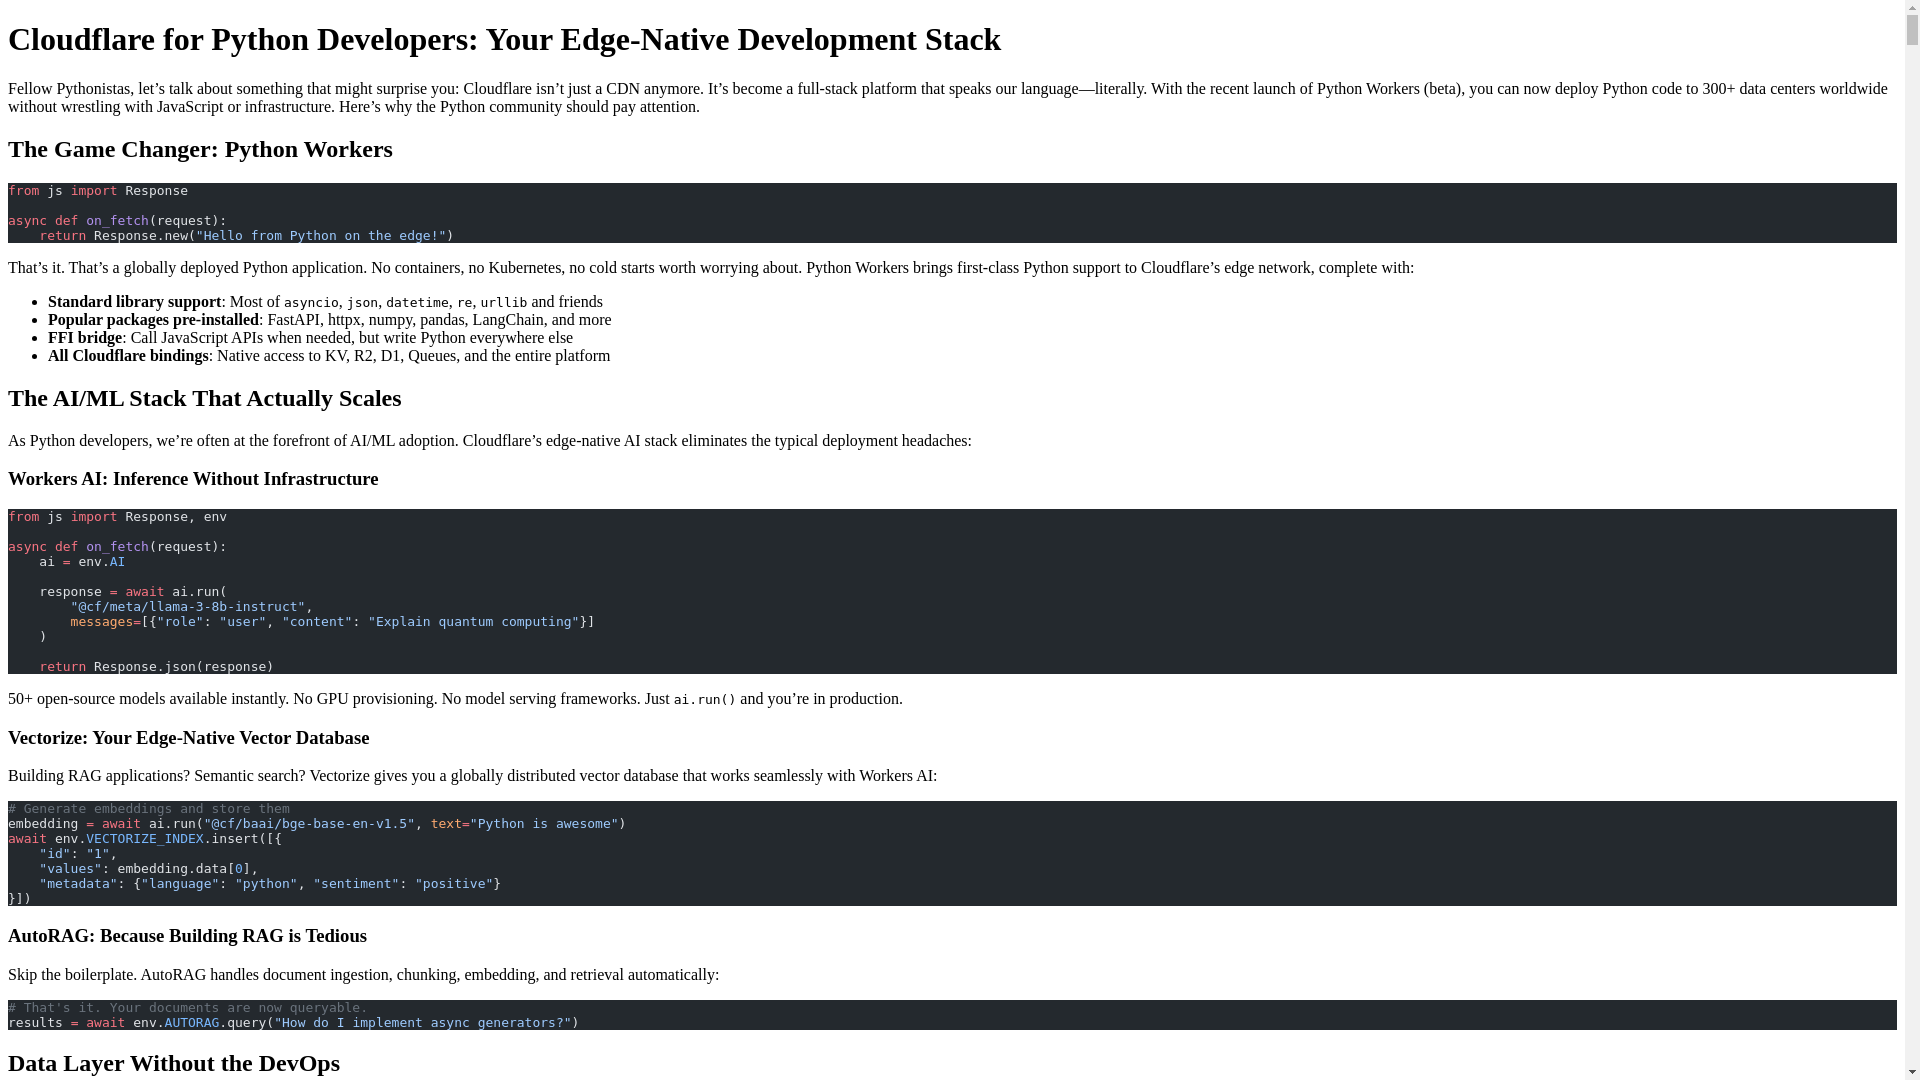Click inline code 'asyncio' in the bullet list

click(311, 303)
